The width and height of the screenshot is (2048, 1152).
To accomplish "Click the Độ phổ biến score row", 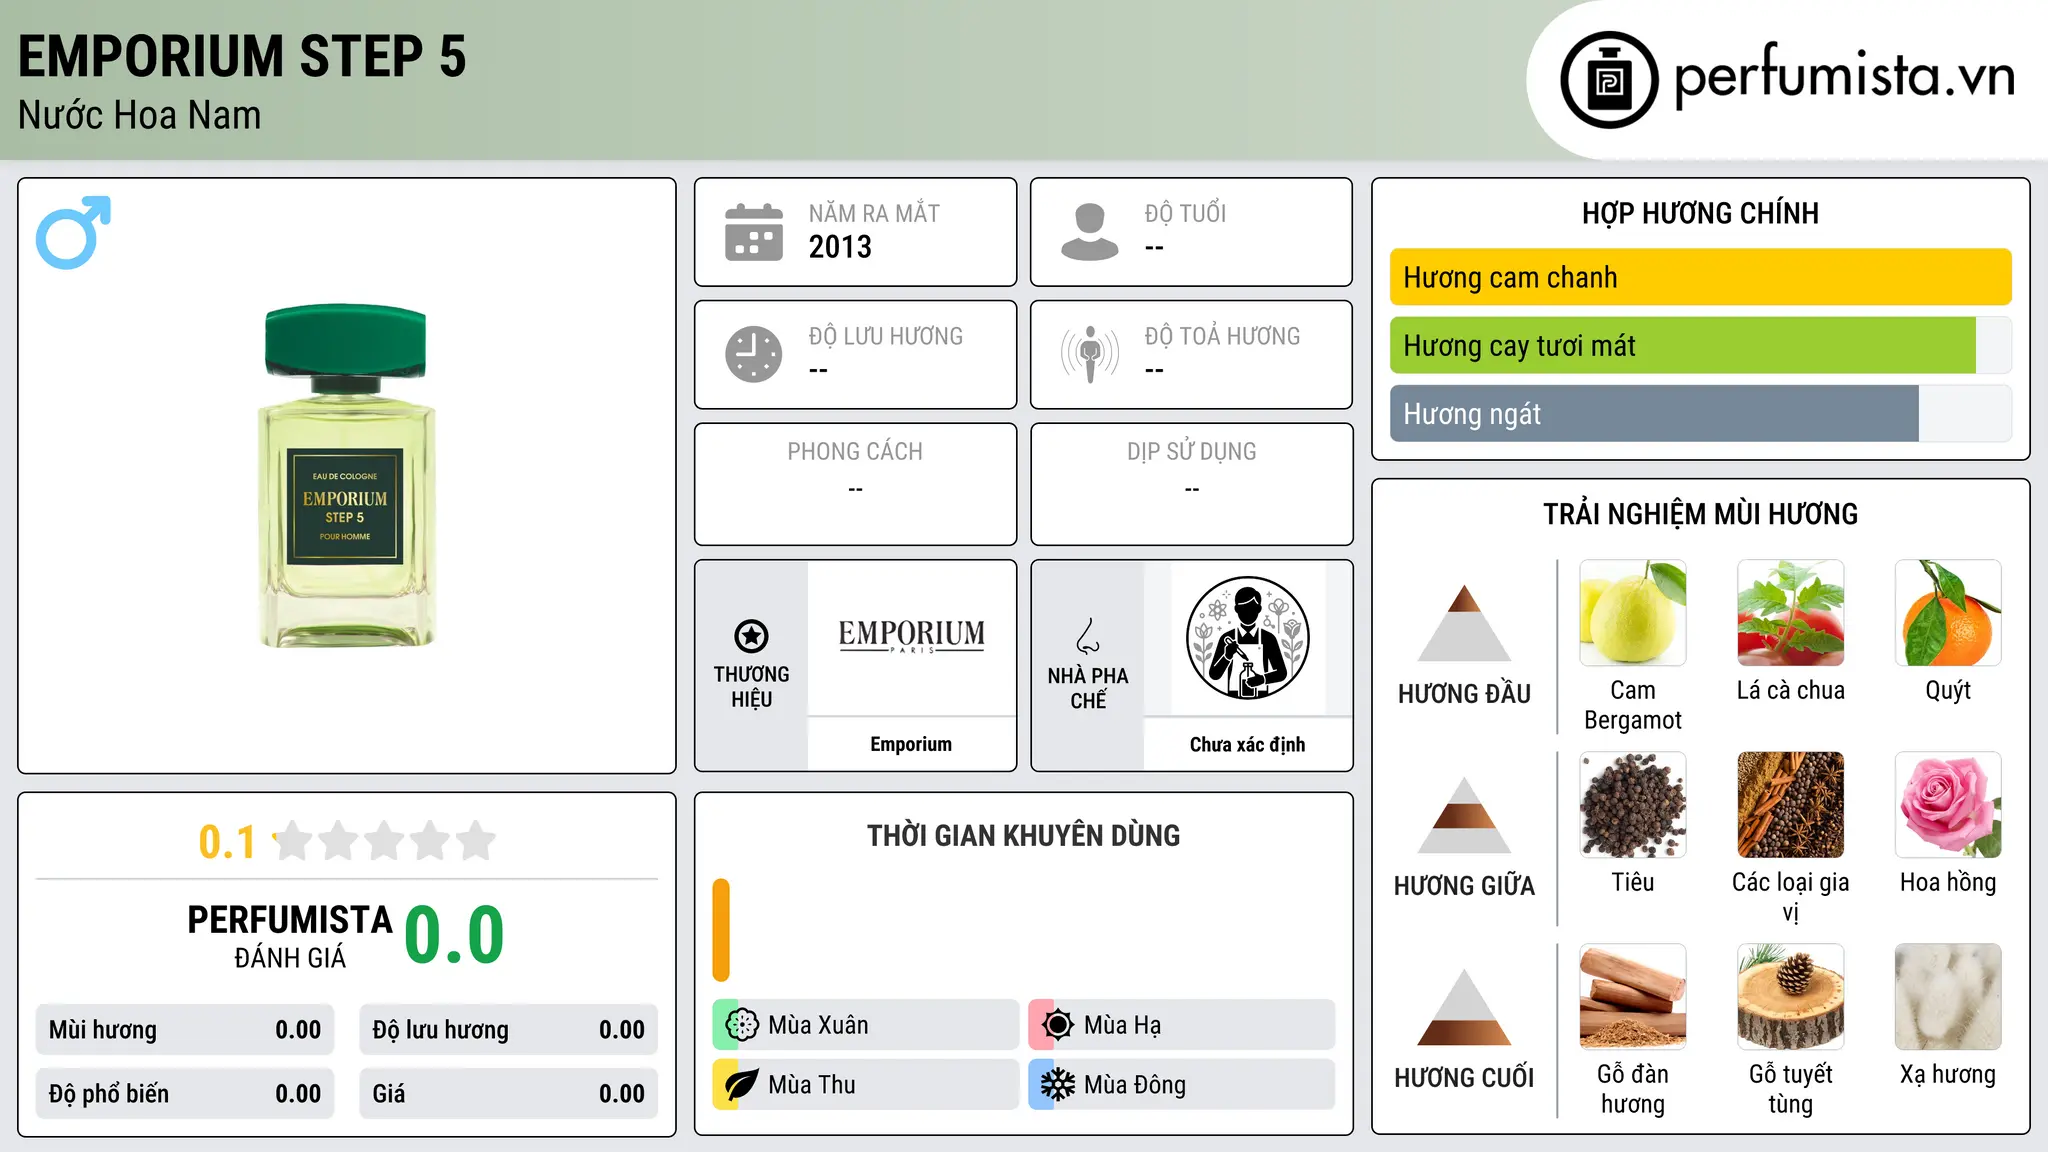I will pos(185,1094).
